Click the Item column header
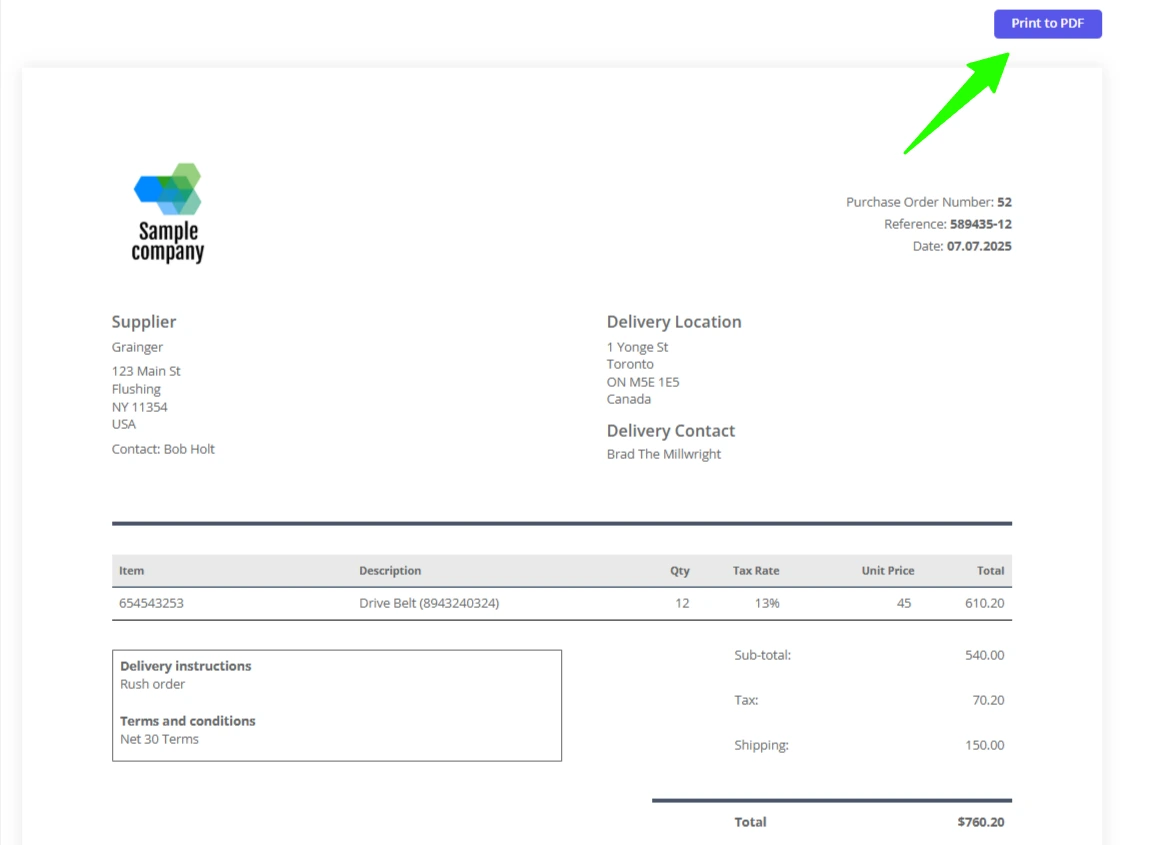 pyautogui.click(x=132, y=571)
